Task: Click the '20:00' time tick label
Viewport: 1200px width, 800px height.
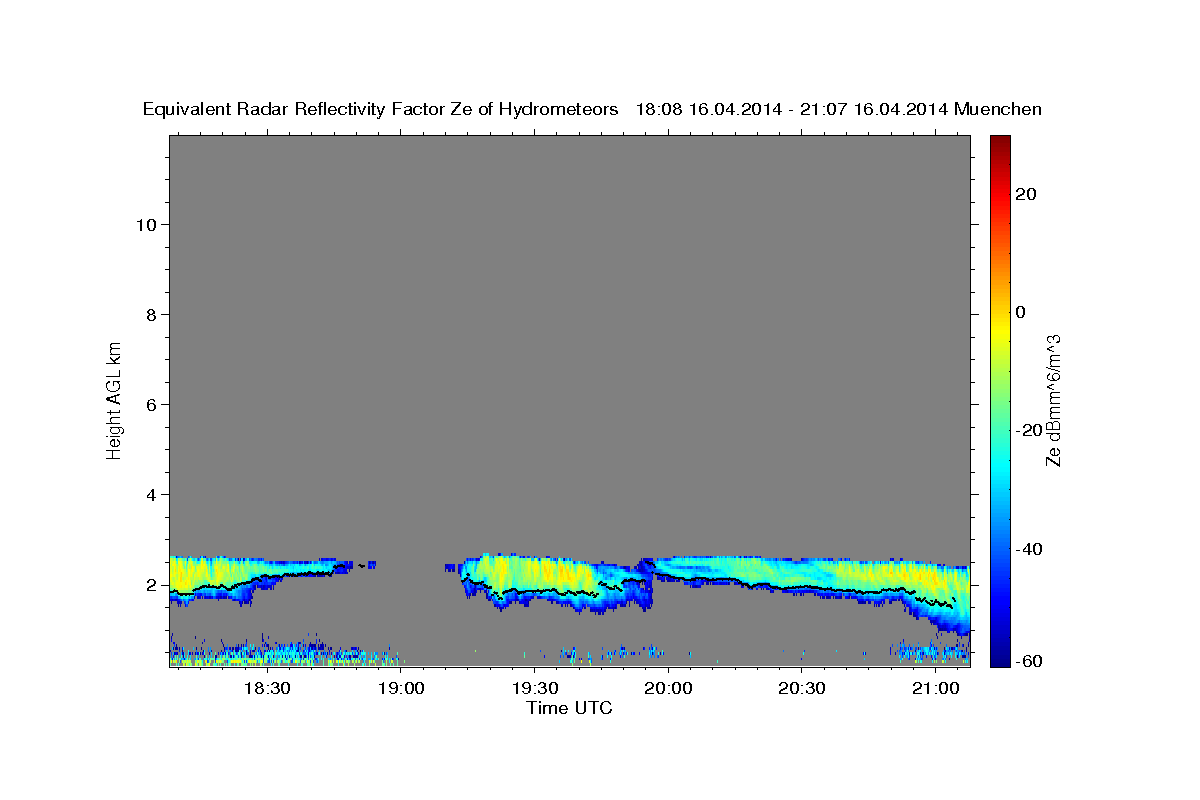Action: [x=668, y=688]
